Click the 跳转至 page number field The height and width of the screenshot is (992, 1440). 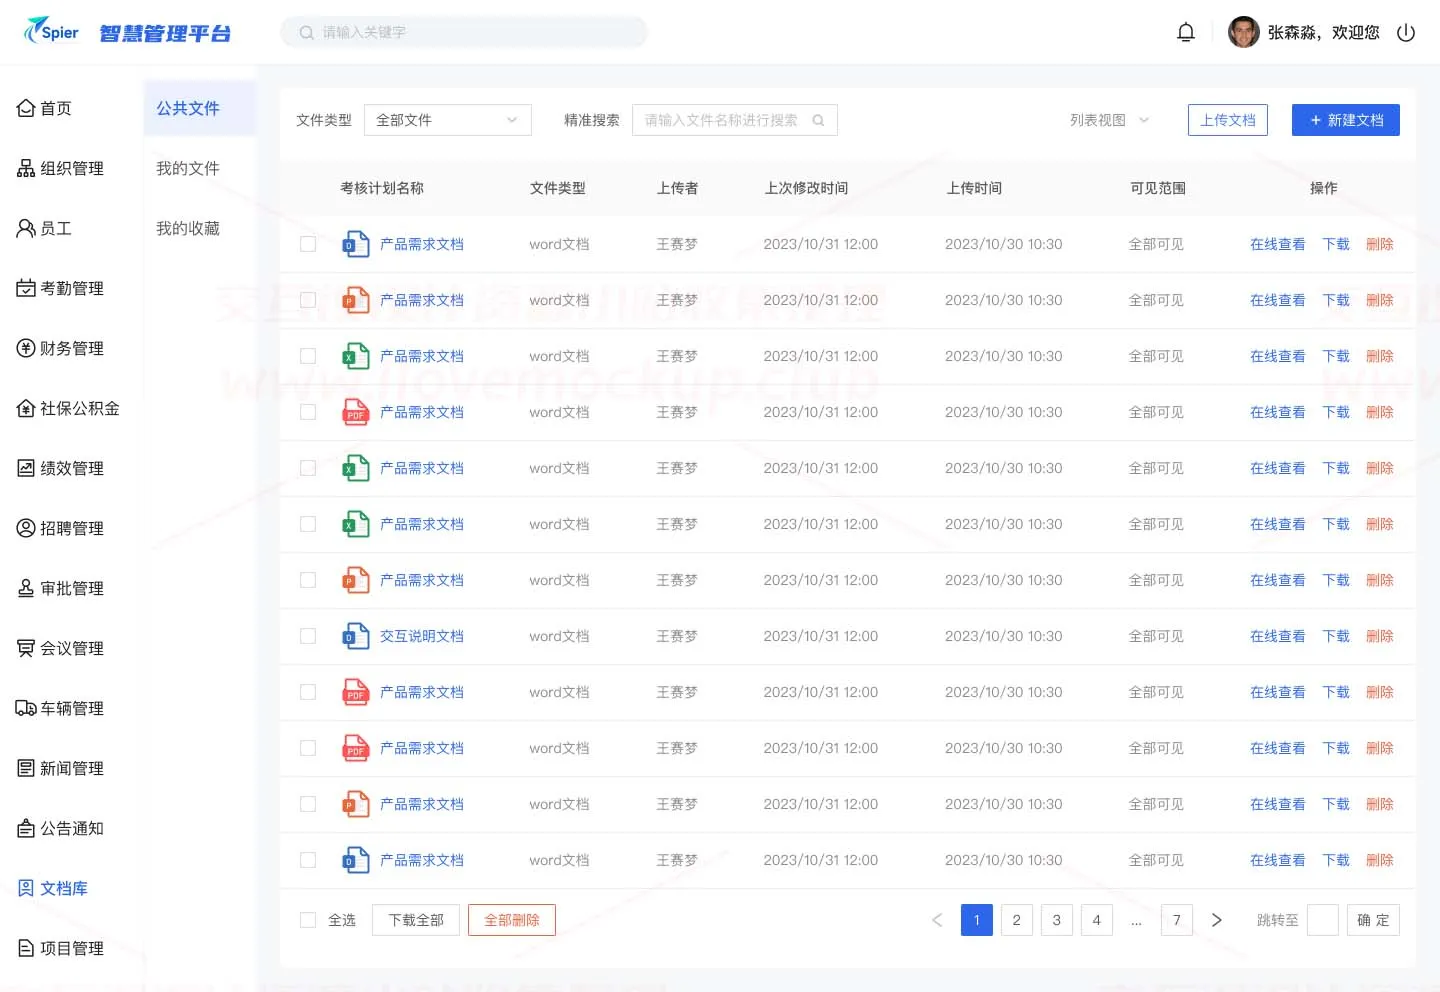pos(1323,920)
